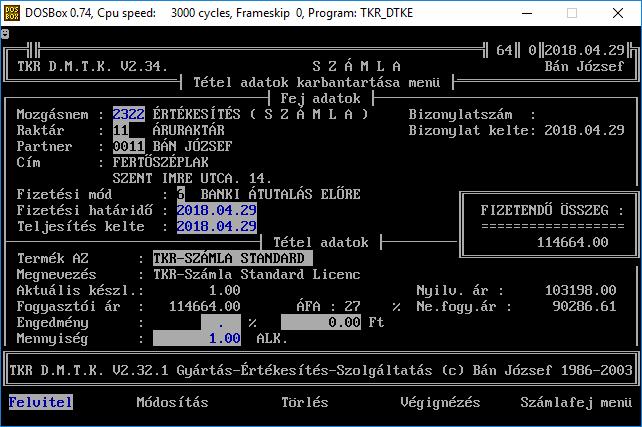
Task: Click the Fizetési mód field value 6
Action: pyautogui.click(x=181, y=194)
